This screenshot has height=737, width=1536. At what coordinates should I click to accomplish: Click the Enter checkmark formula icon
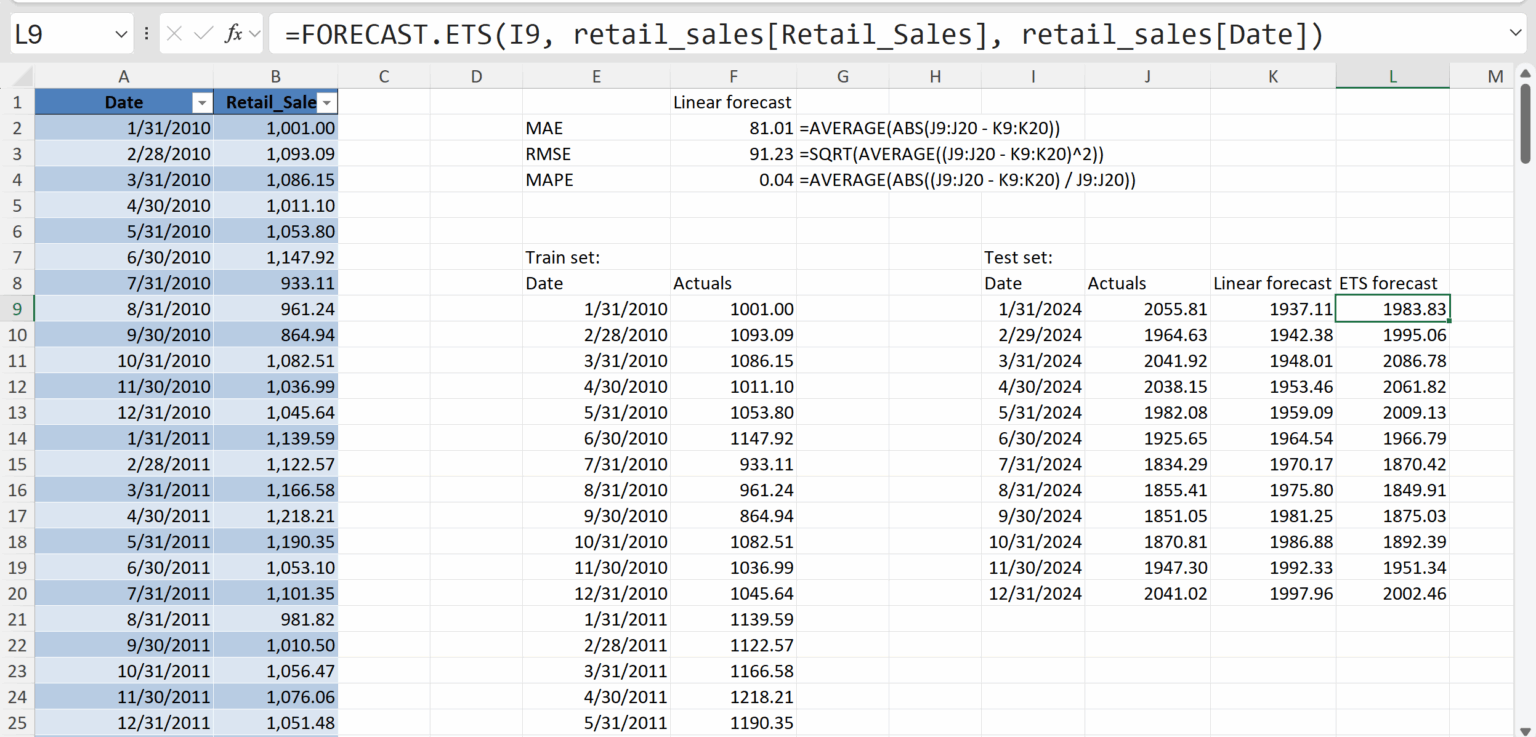pyautogui.click(x=203, y=34)
